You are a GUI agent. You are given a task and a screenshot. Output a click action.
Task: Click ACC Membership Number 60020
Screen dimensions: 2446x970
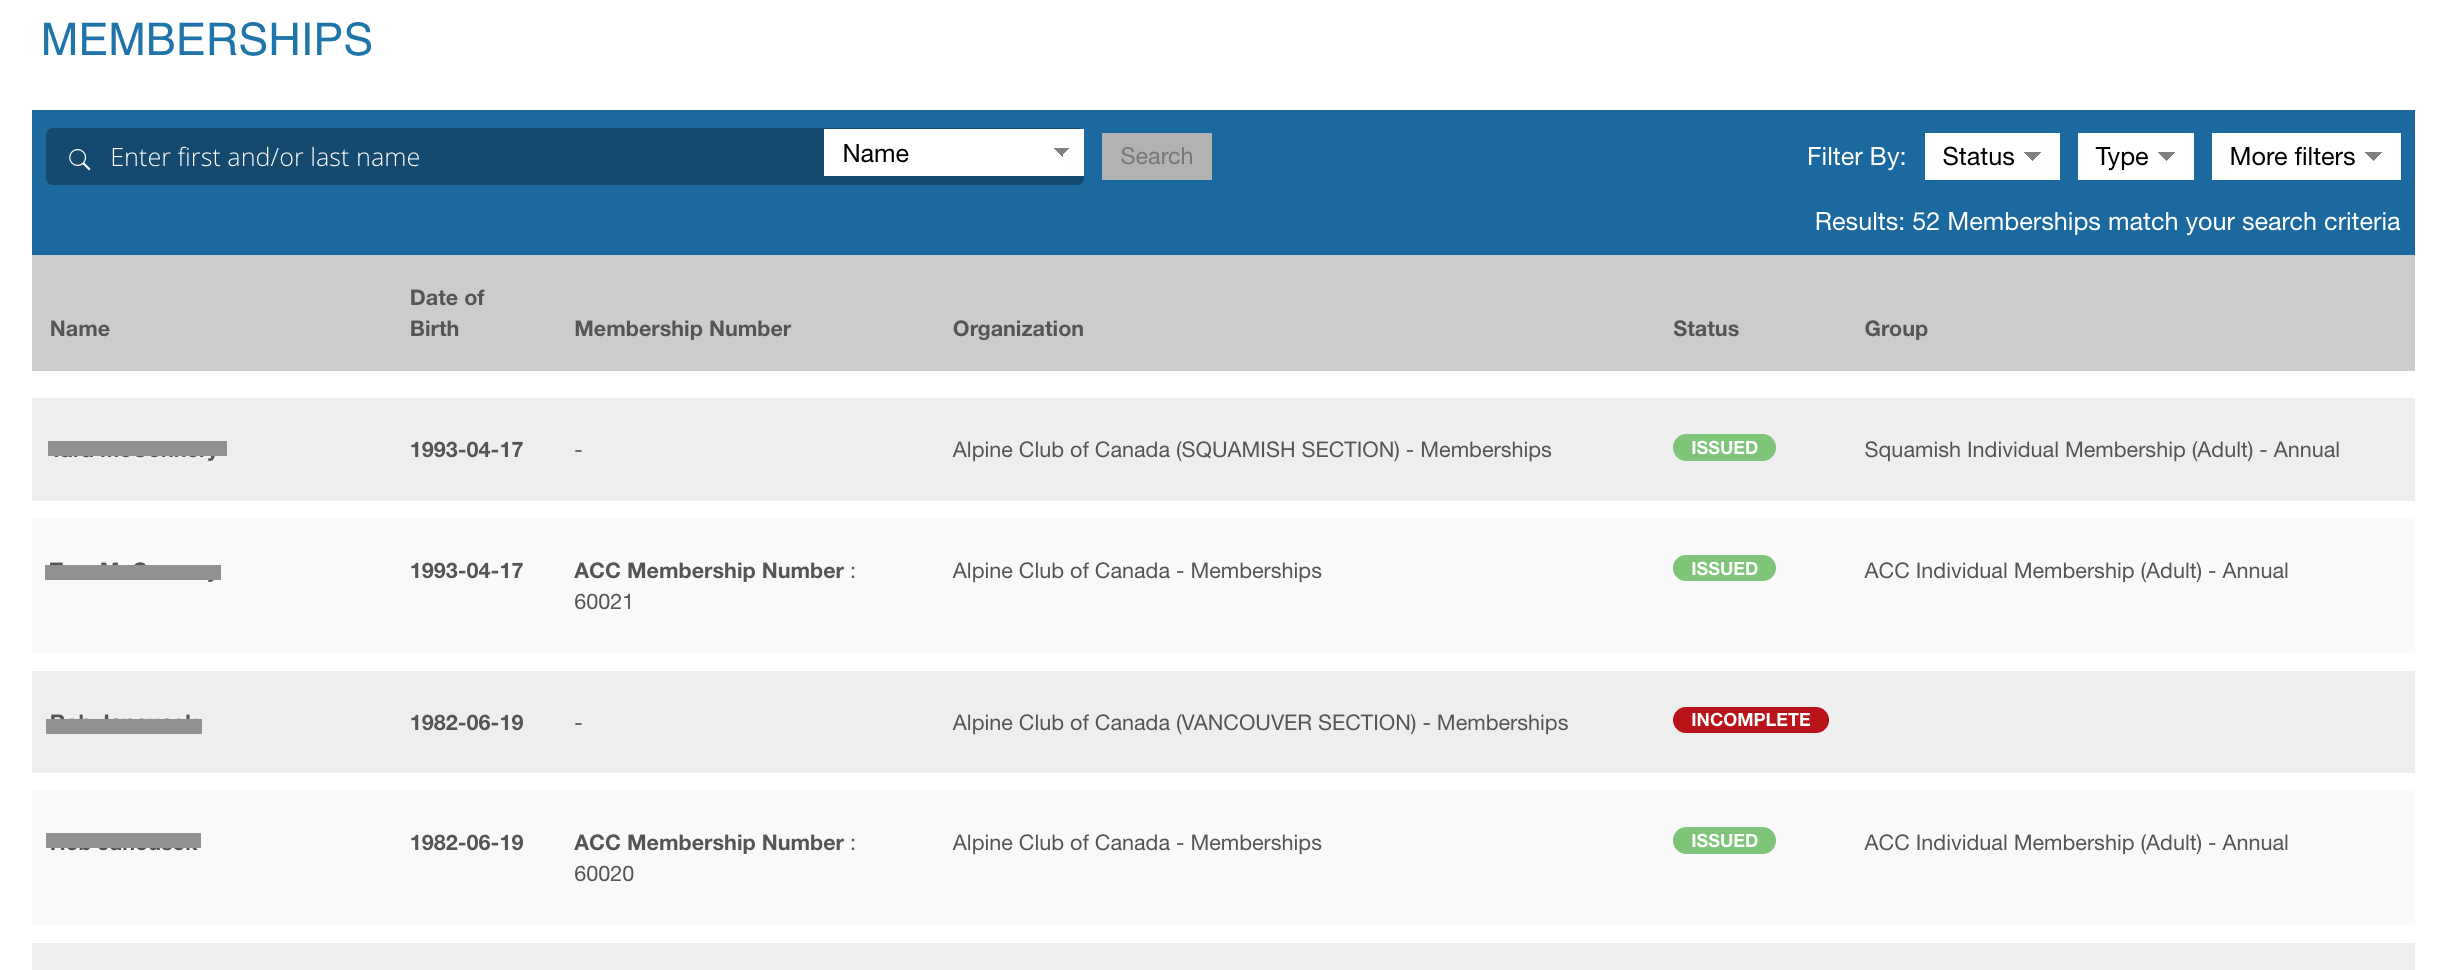715,858
